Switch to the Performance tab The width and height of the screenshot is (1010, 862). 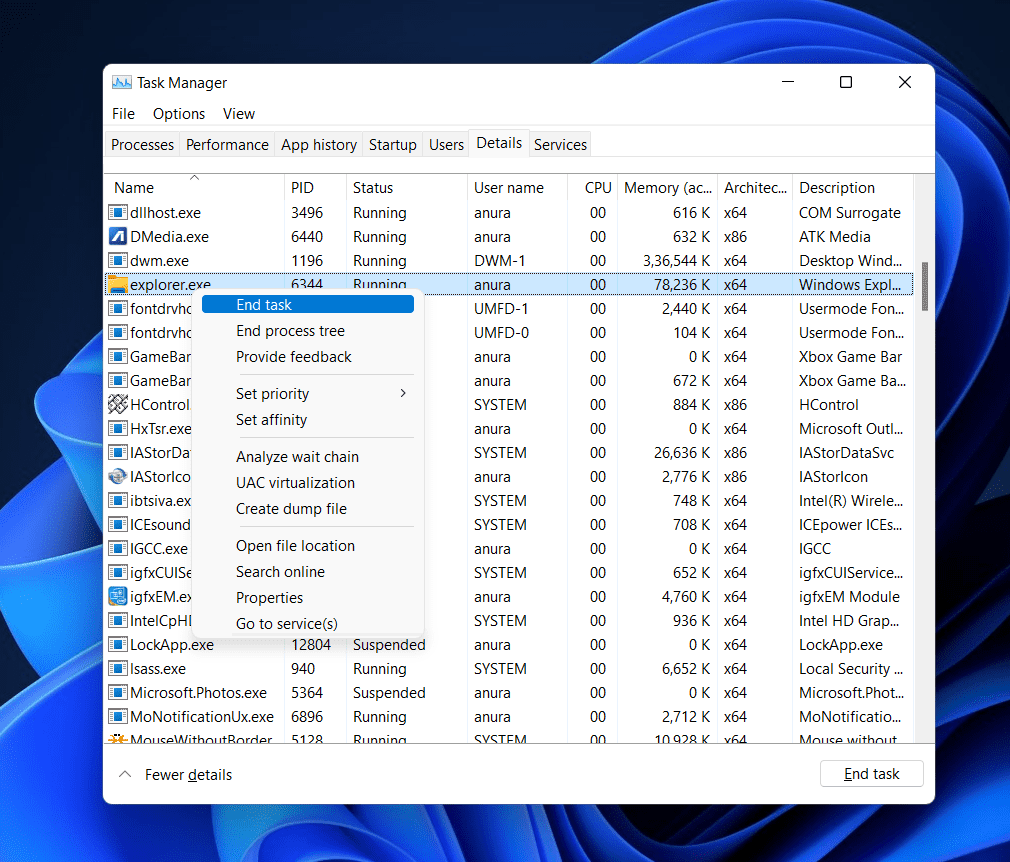click(227, 145)
